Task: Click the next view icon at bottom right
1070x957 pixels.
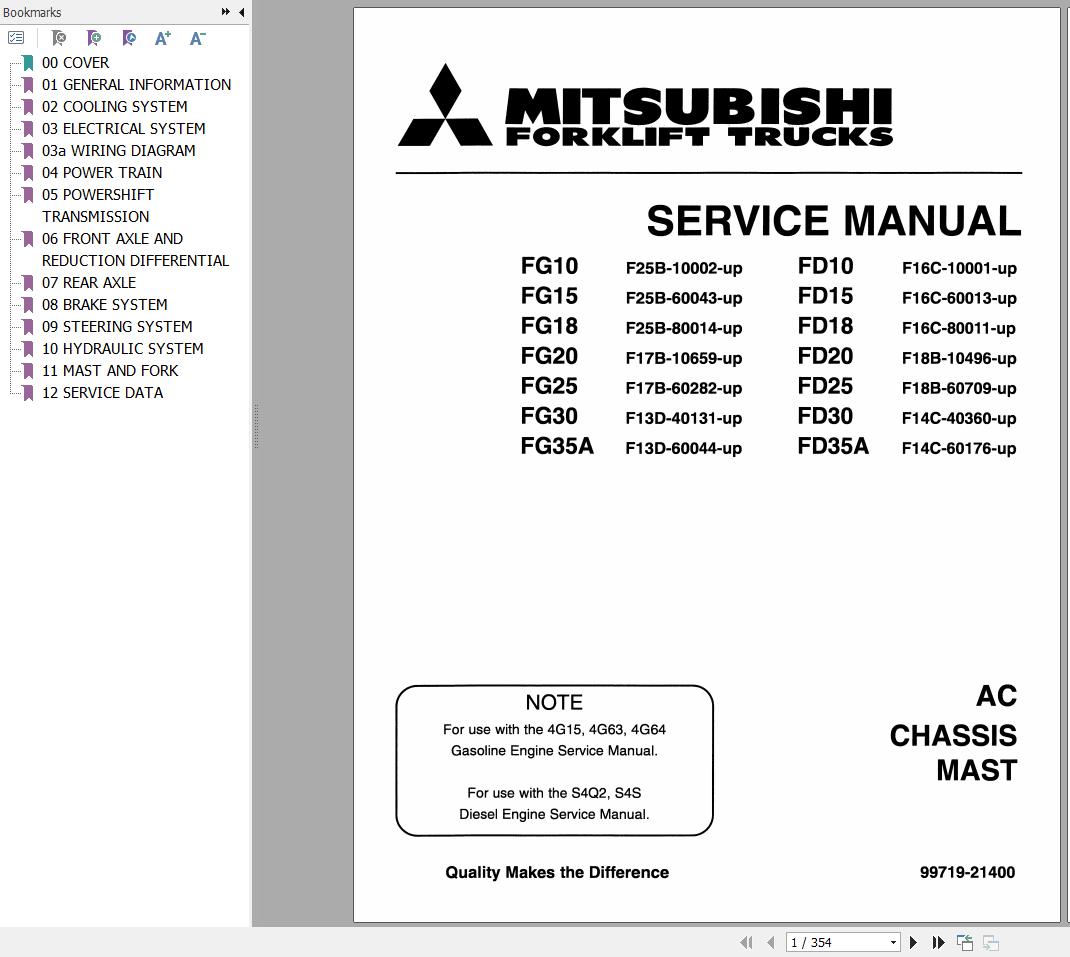Action: click(990, 942)
